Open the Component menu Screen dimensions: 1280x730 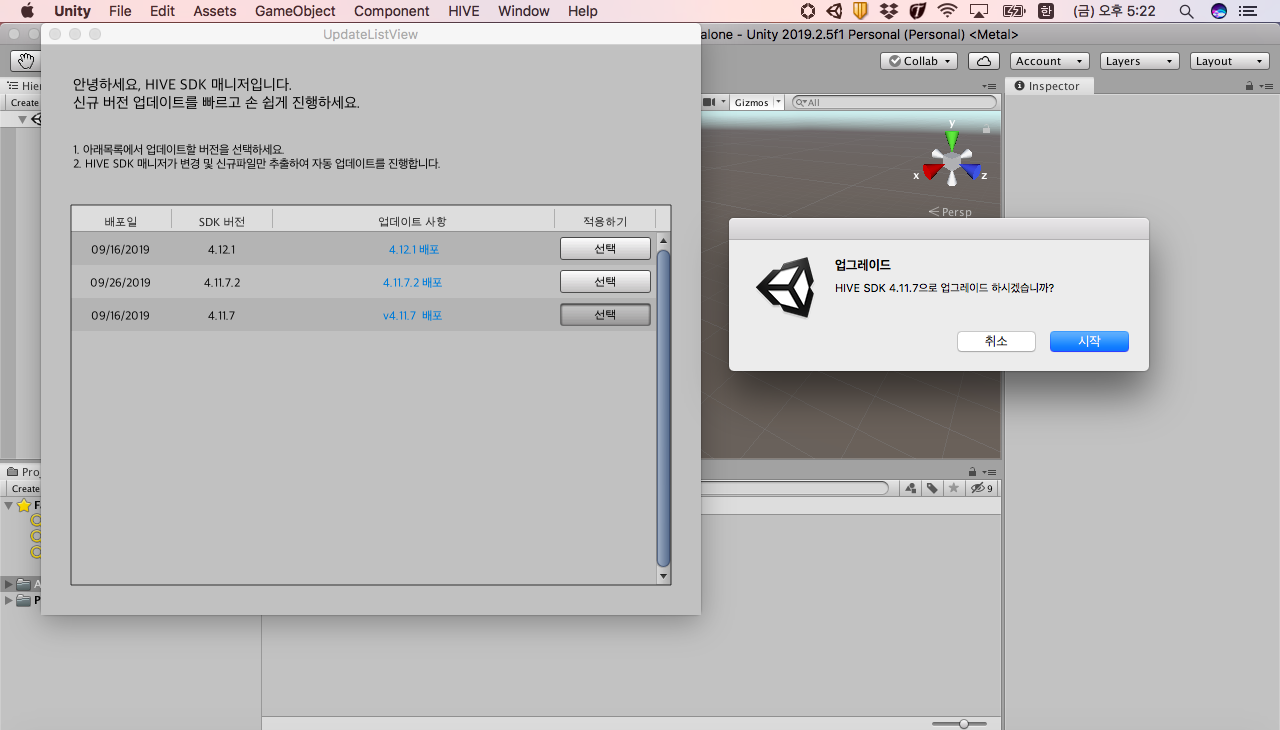click(392, 11)
